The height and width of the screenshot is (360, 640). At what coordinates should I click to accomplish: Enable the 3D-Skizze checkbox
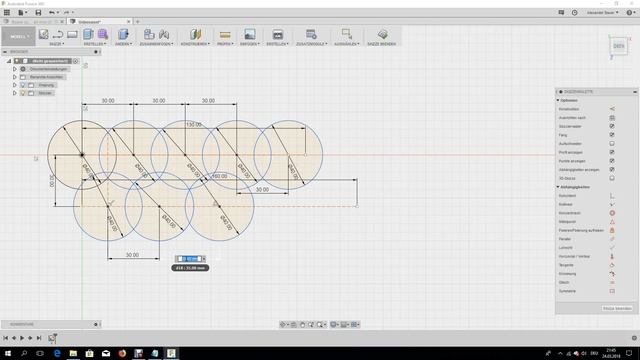(612, 178)
